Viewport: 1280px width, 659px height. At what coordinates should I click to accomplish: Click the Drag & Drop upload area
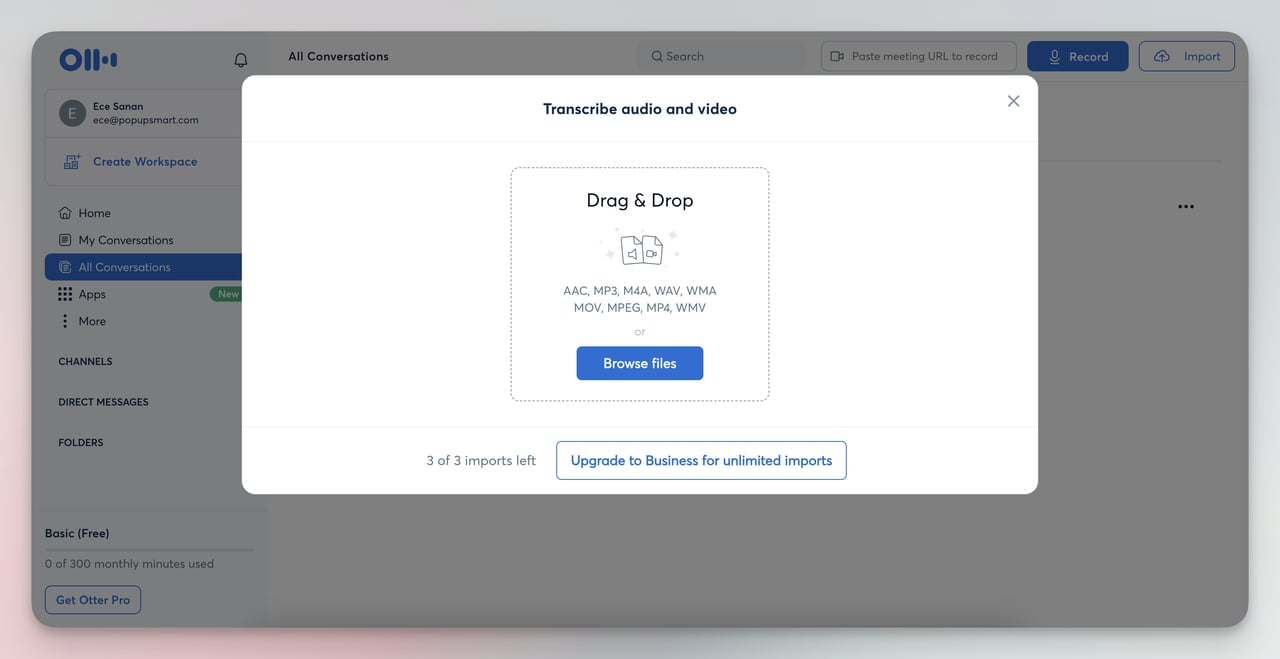click(x=640, y=284)
